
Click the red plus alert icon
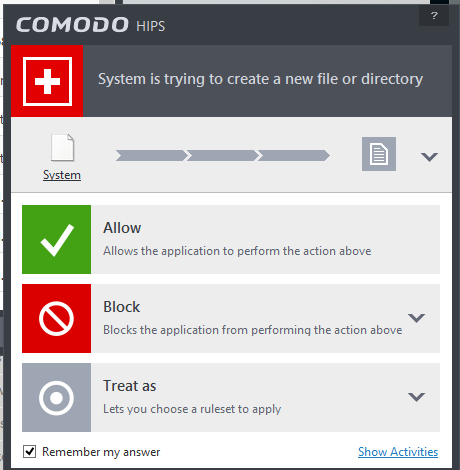(x=47, y=81)
